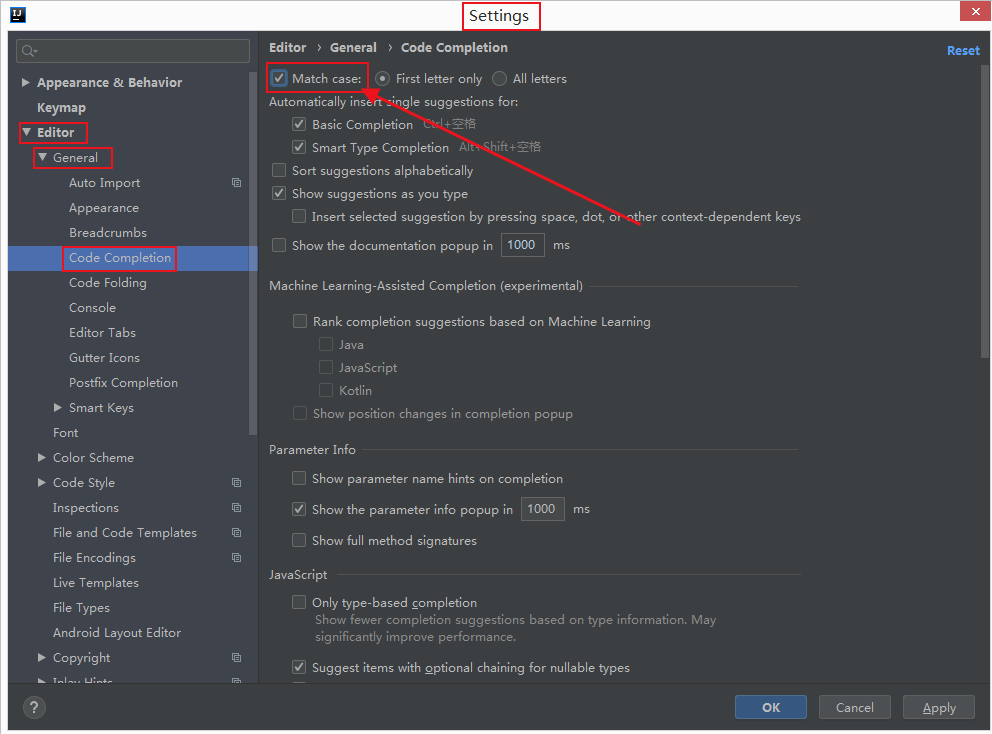Viewport: 992px width, 734px height.
Task: Open Android Layout Editor settings
Action: (x=117, y=633)
